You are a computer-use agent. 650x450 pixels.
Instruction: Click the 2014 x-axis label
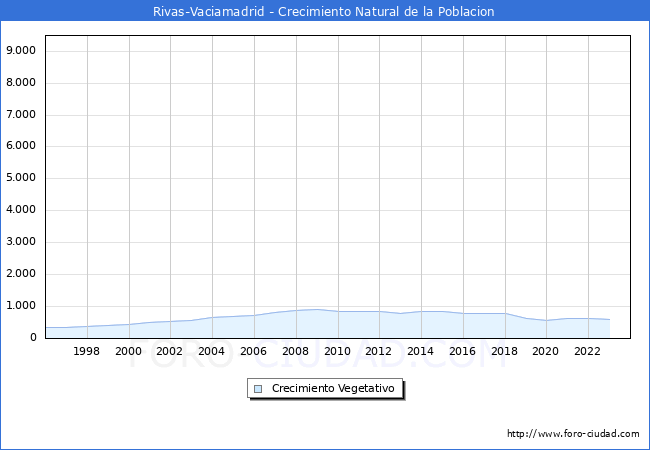[x=420, y=351]
